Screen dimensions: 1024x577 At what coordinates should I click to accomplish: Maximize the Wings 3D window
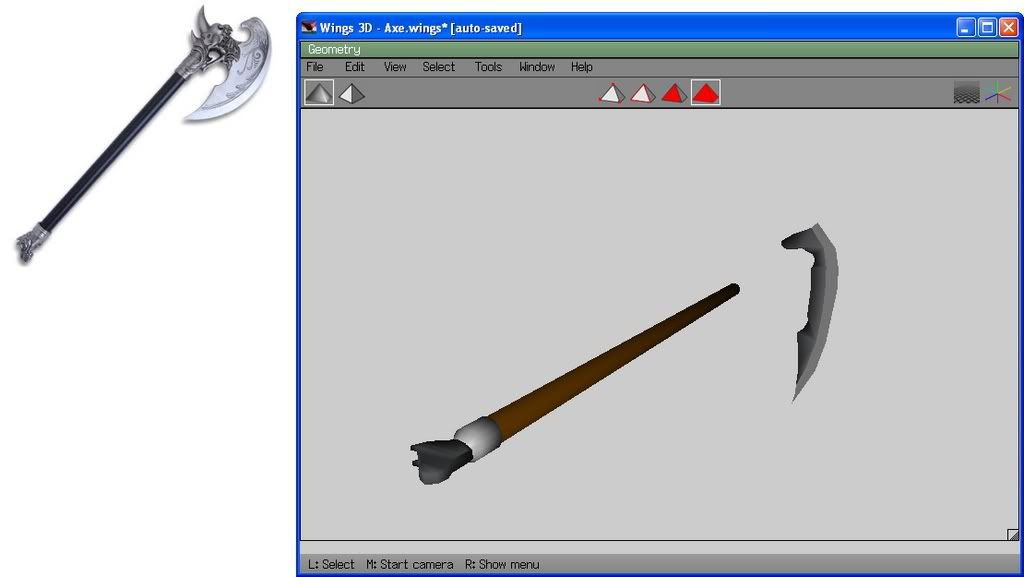click(987, 28)
